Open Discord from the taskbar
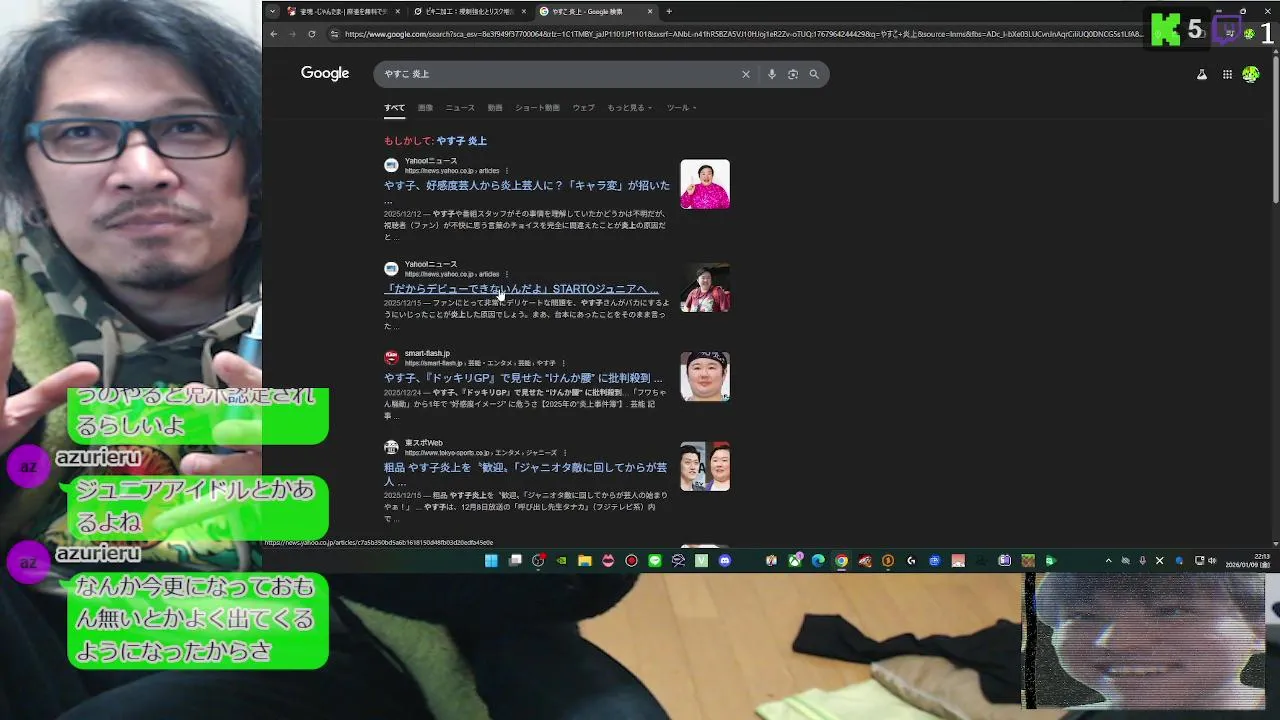 725,561
